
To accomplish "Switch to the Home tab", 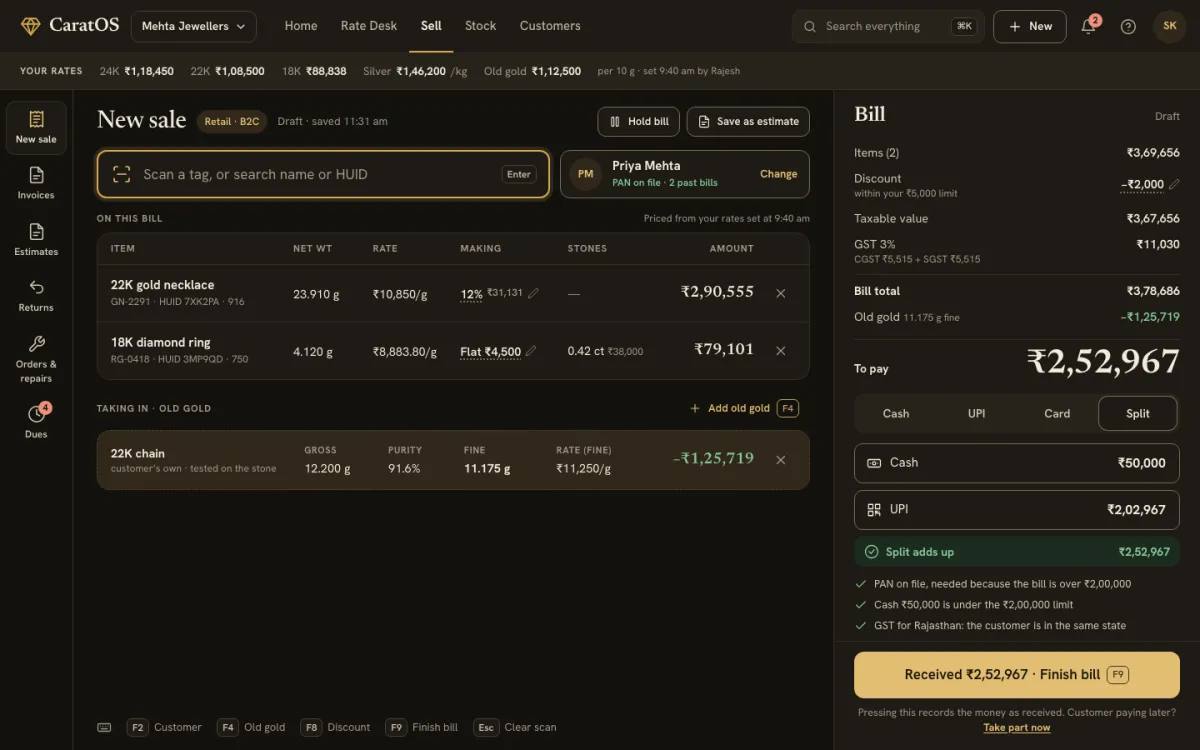I will tap(301, 26).
